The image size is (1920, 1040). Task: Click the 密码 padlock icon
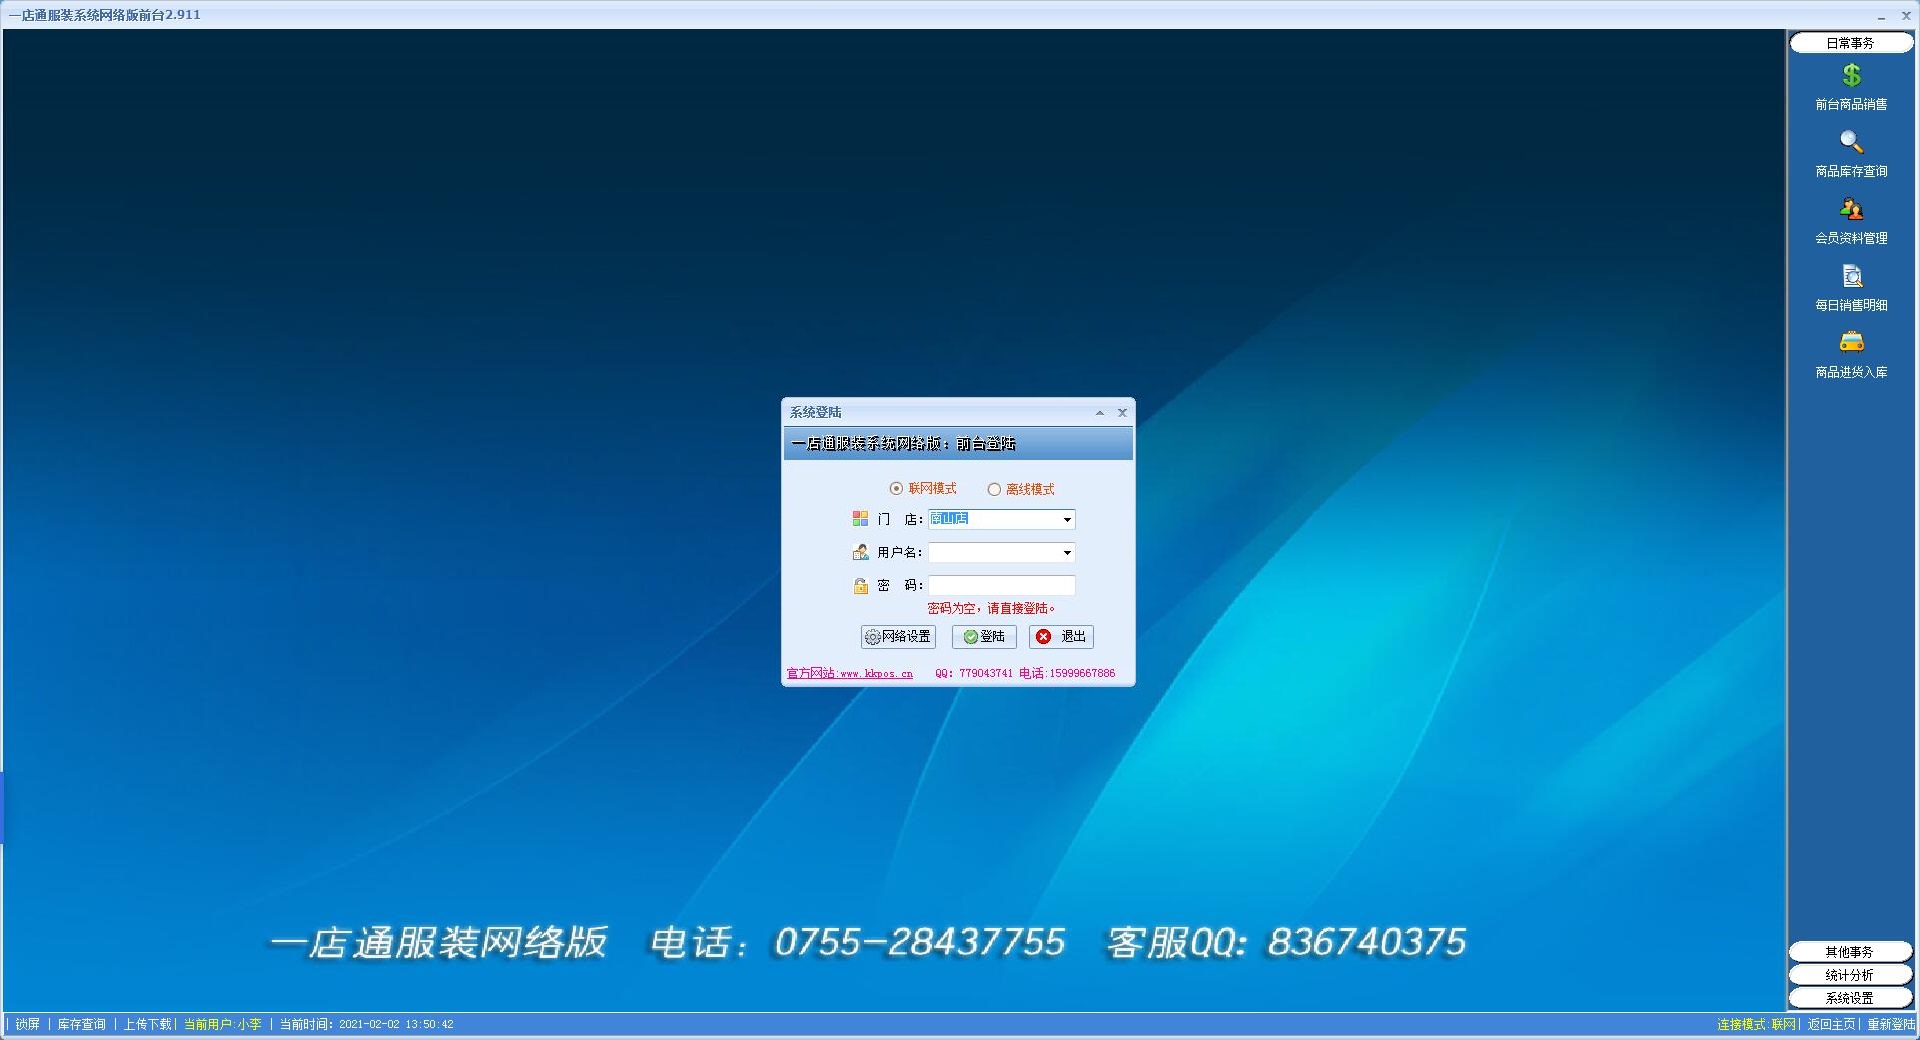(x=860, y=586)
